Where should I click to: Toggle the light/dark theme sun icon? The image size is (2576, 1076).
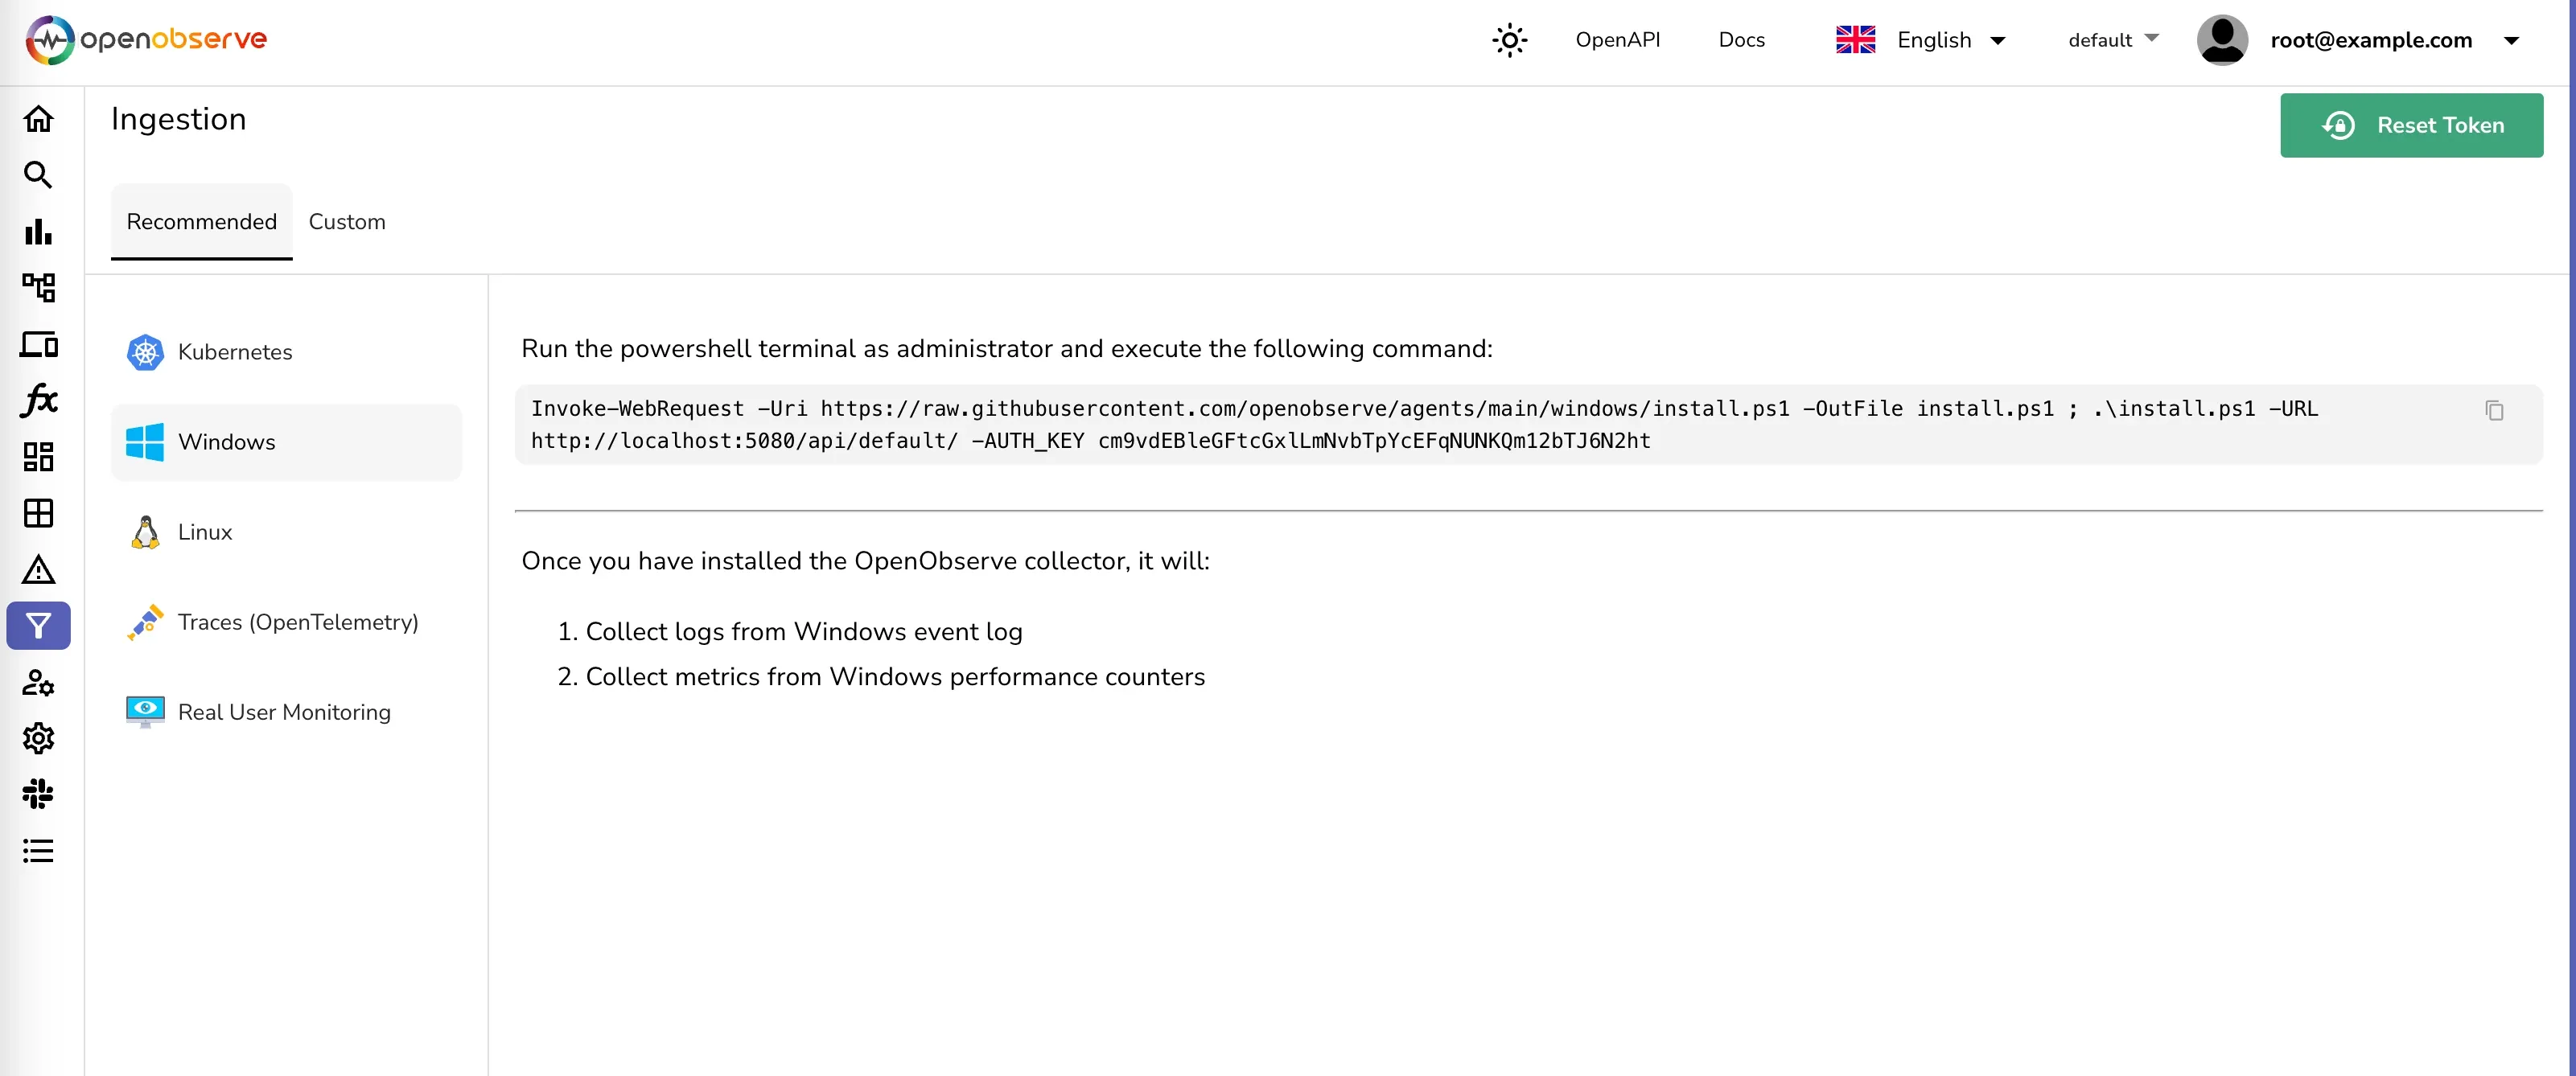[1509, 40]
